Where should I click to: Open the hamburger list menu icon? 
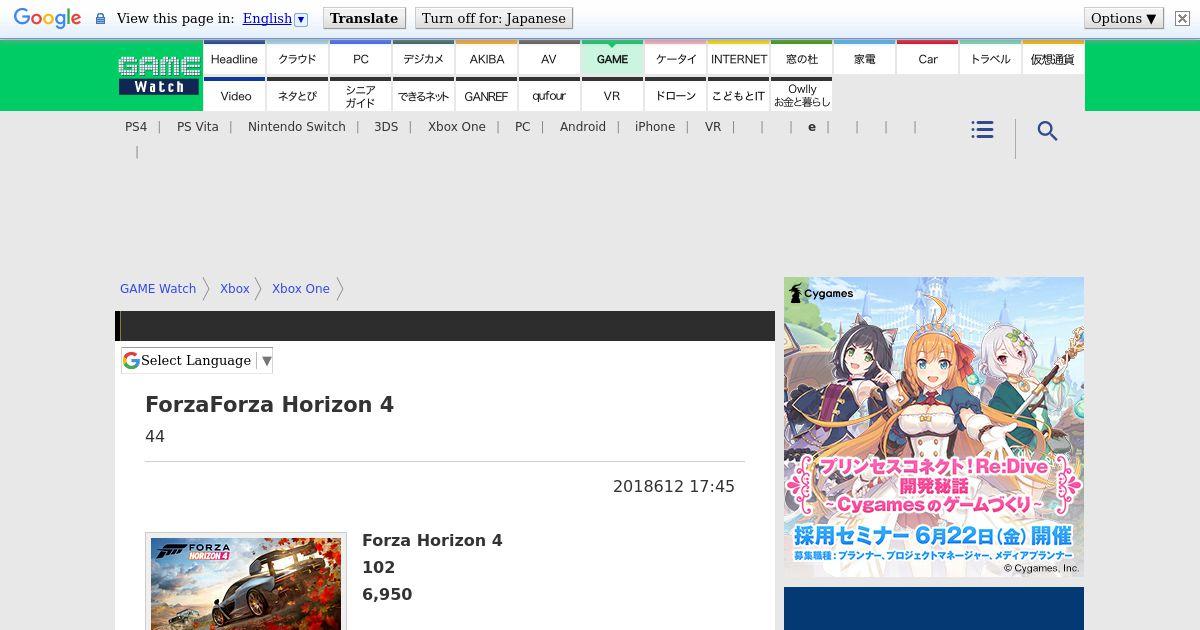click(x=982, y=130)
